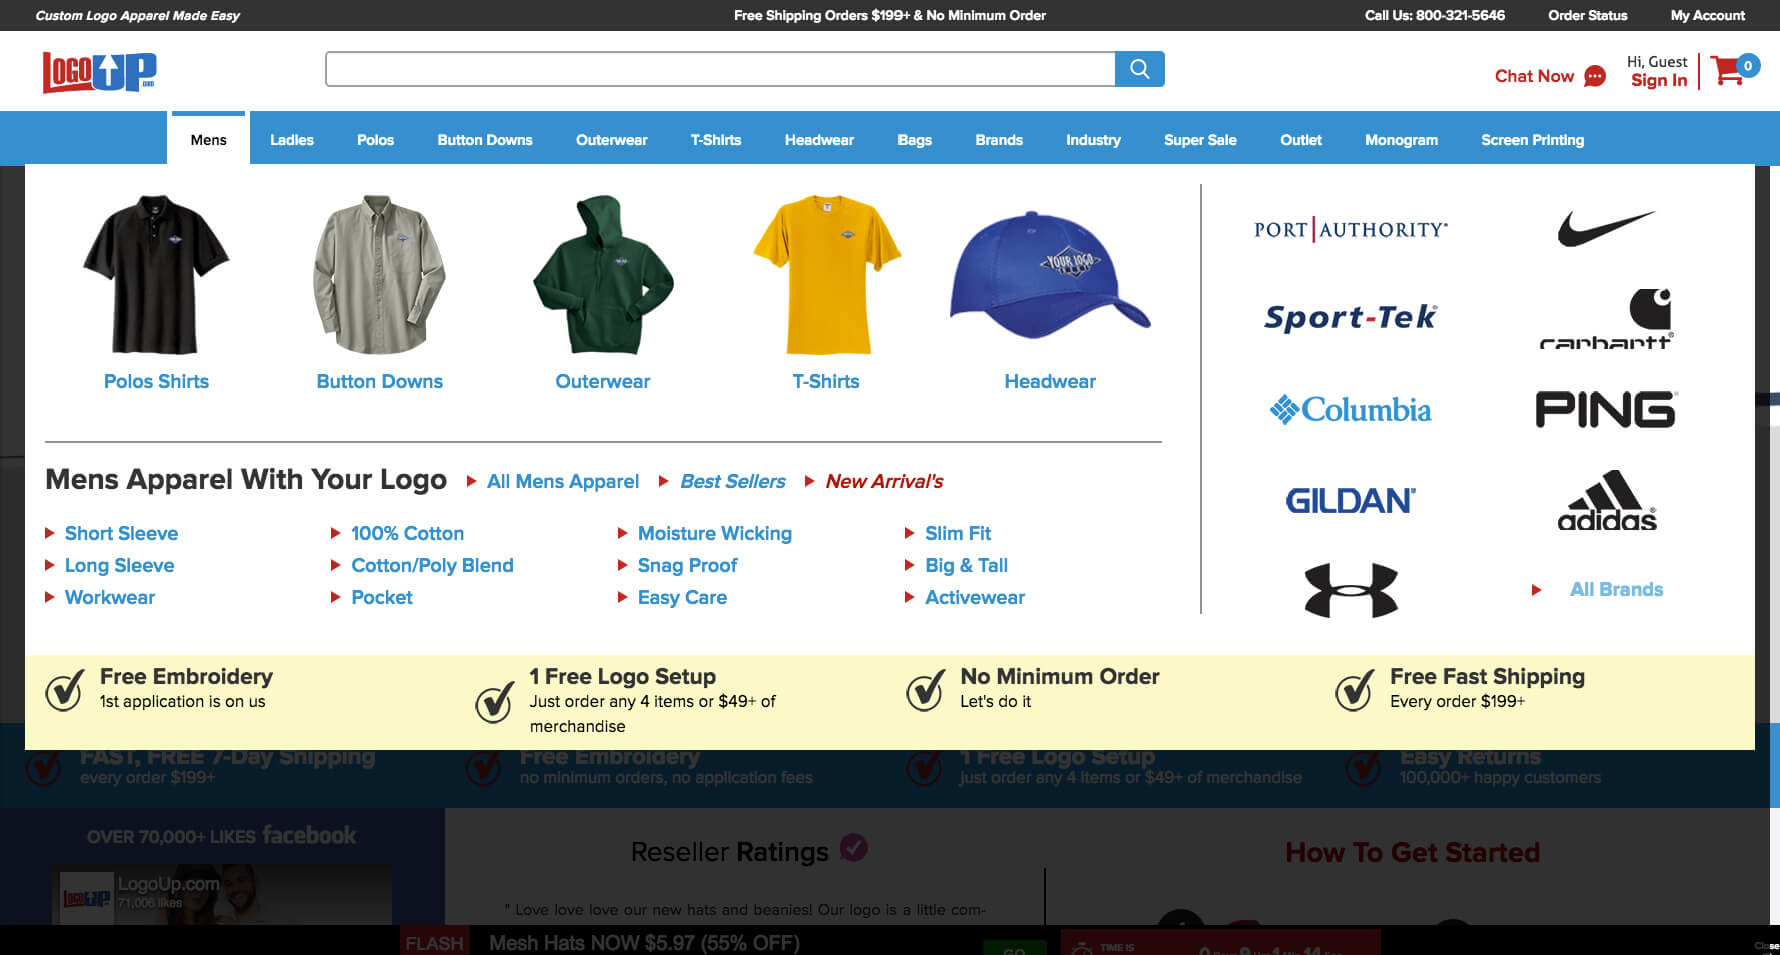Expand the Brands navigation menu
The width and height of the screenshot is (1780, 955).
(998, 140)
